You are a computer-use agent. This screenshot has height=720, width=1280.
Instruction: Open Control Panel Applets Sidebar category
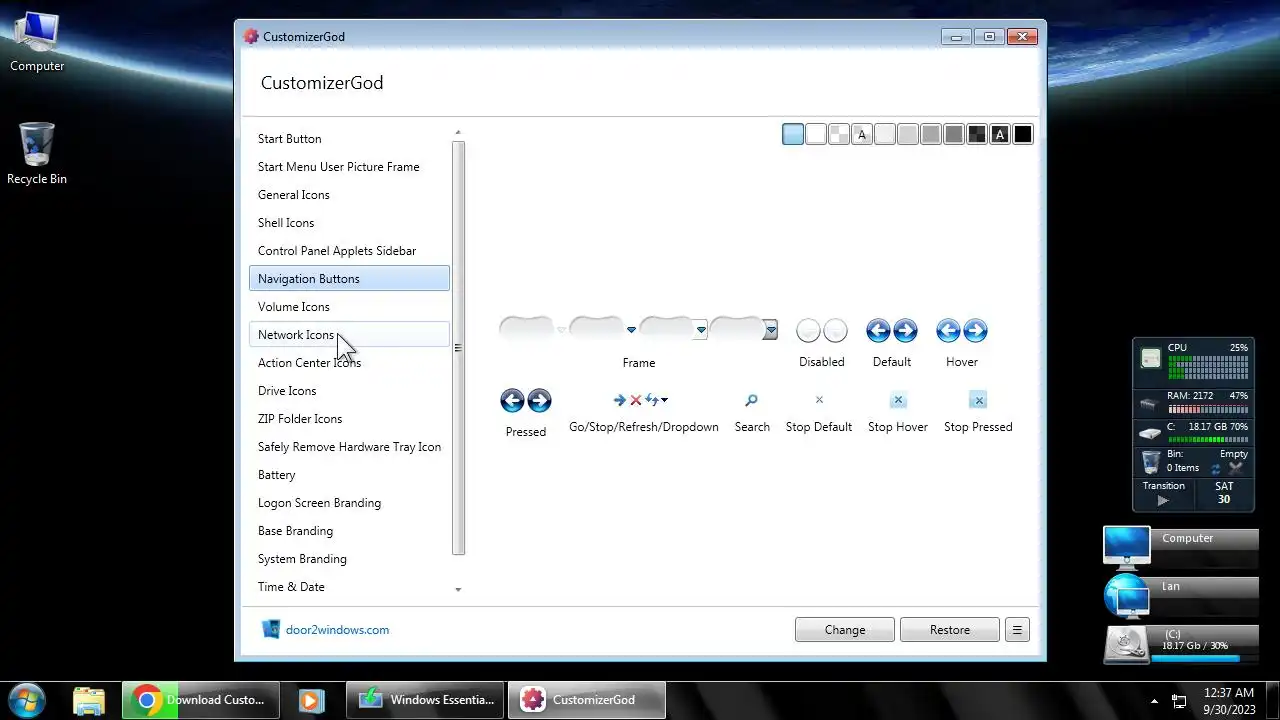(x=349, y=251)
